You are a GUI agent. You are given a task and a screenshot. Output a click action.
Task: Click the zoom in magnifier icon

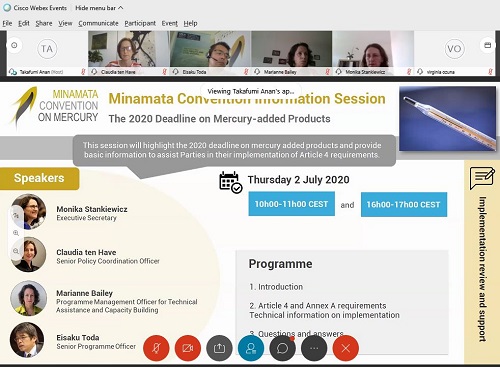click(x=16, y=233)
